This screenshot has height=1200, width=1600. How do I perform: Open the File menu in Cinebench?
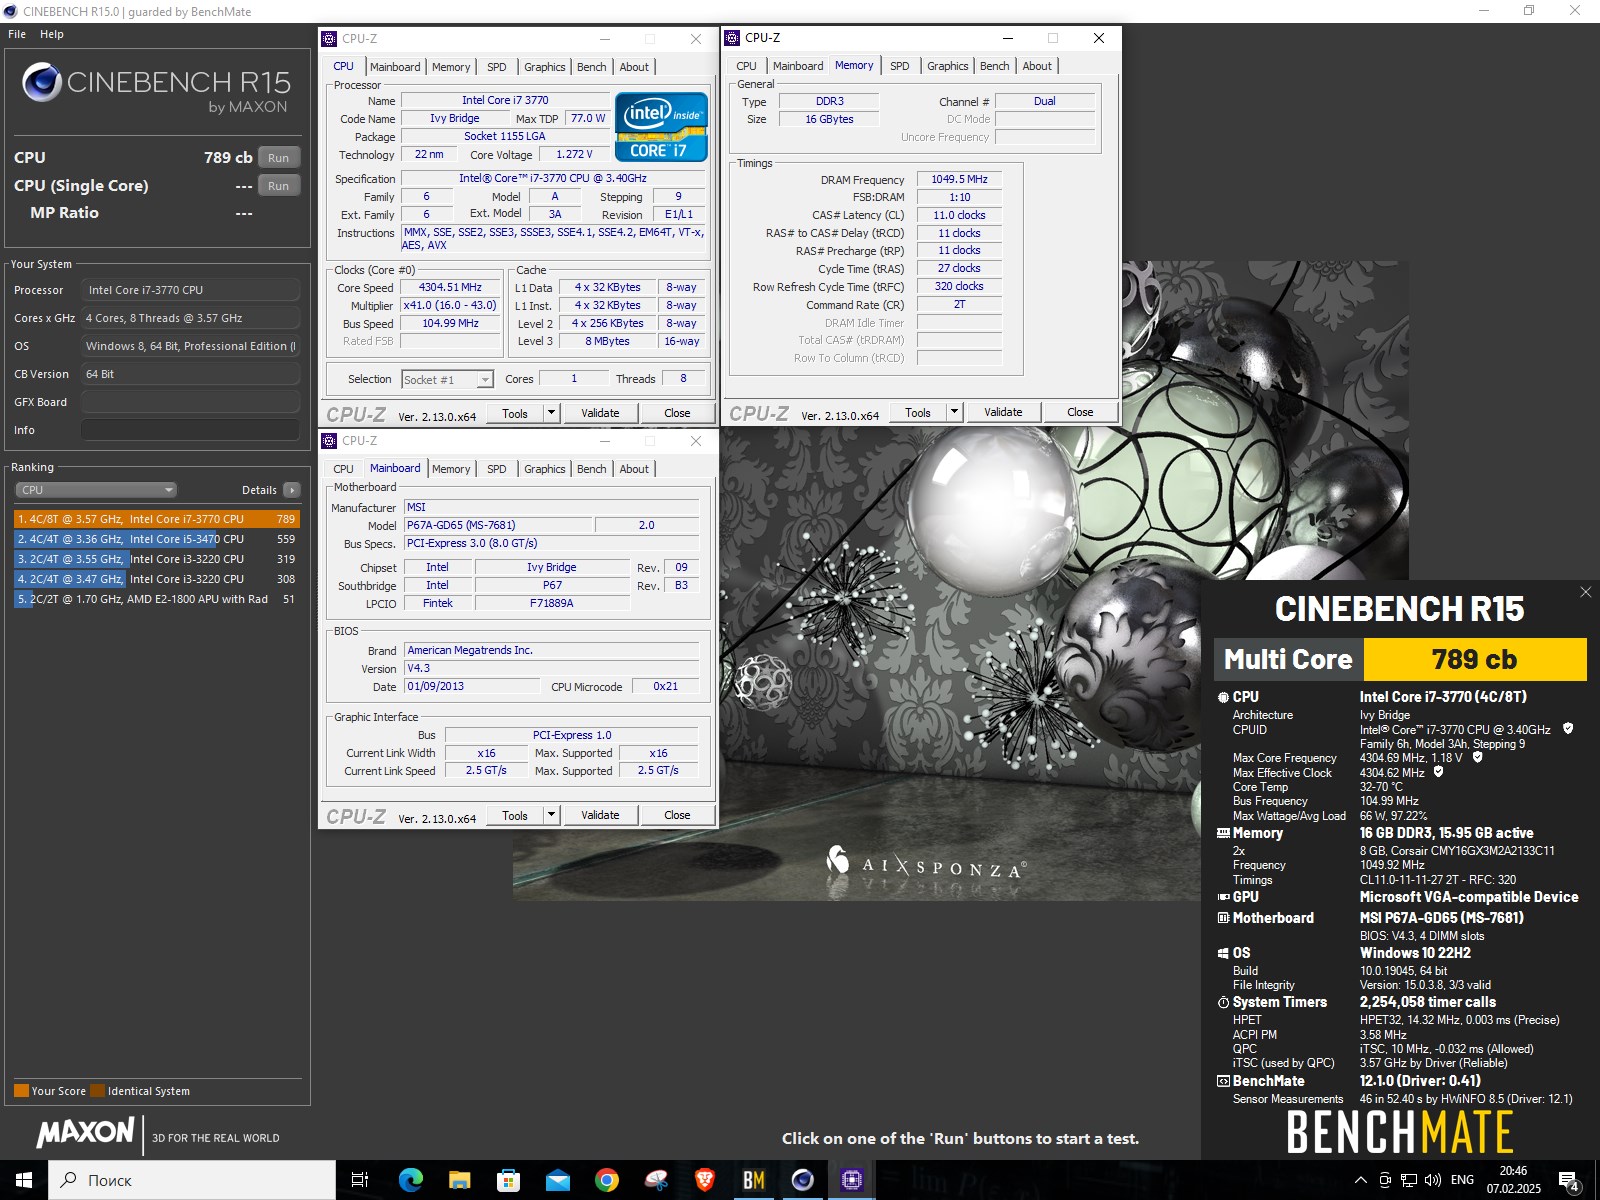(17, 34)
